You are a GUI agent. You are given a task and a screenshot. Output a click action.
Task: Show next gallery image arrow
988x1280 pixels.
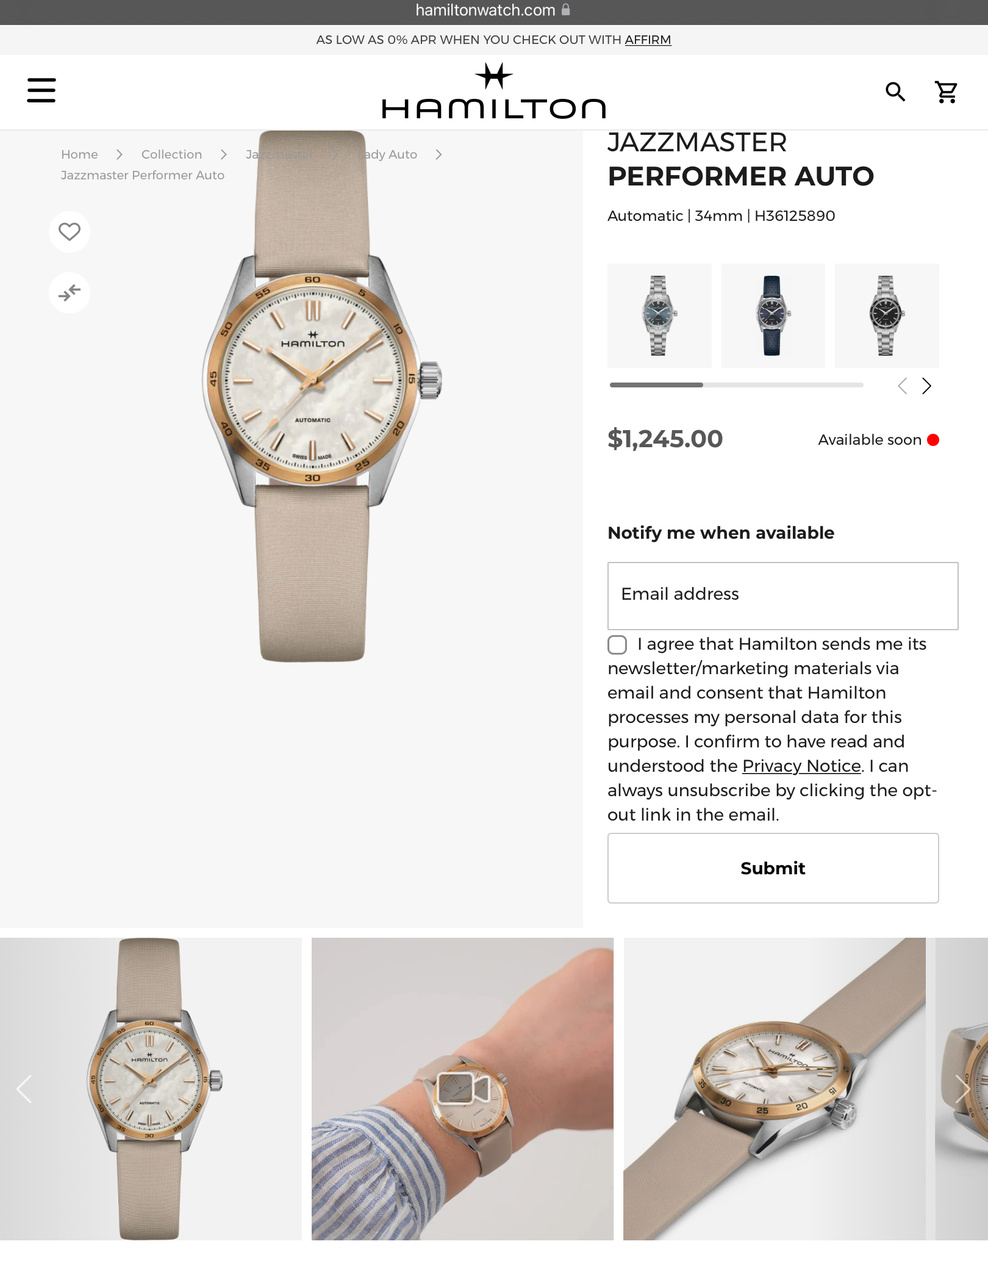pyautogui.click(x=963, y=1089)
